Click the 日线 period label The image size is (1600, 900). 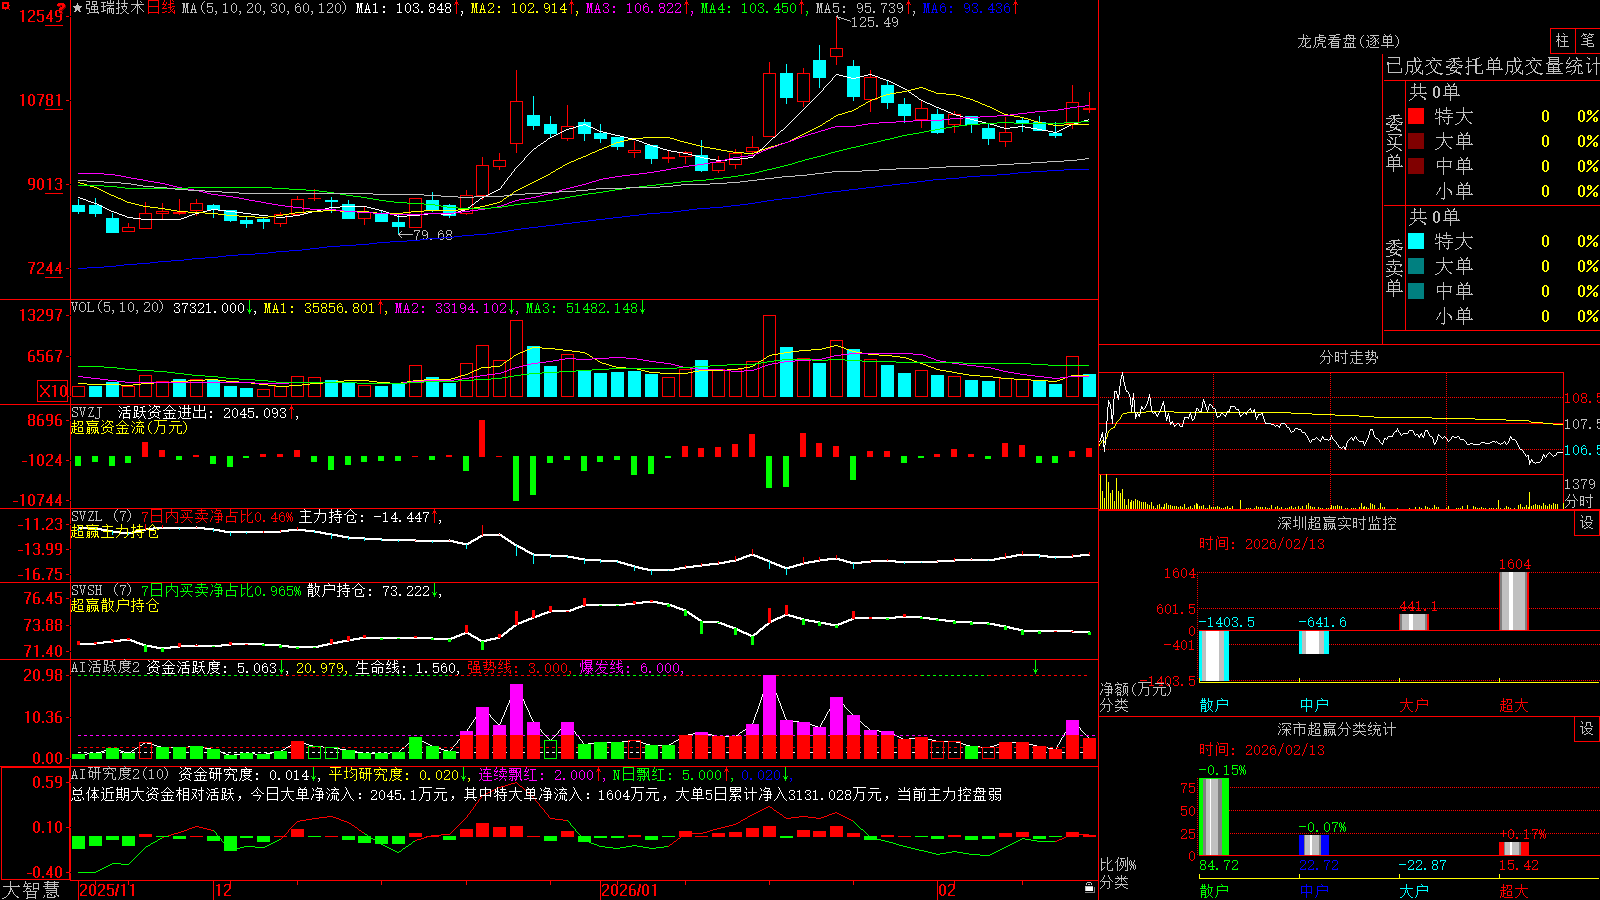point(161,8)
